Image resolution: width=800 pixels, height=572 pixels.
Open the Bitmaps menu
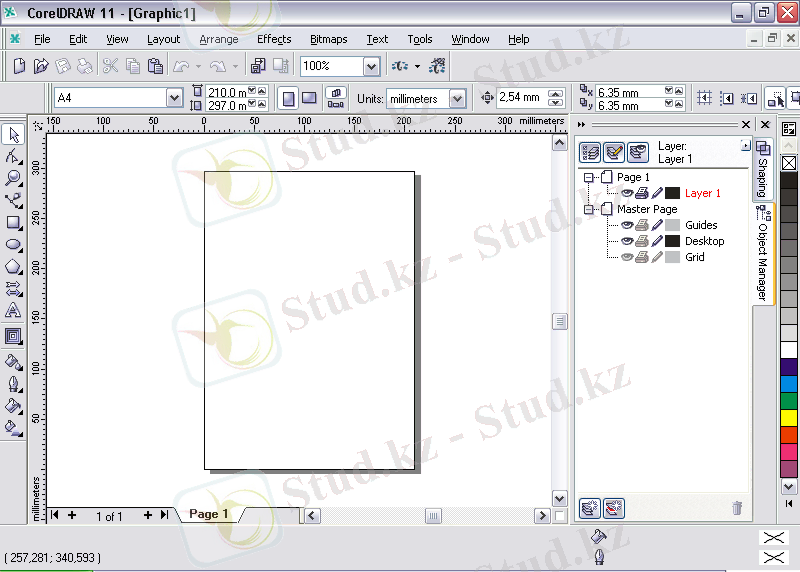coord(328,39)
